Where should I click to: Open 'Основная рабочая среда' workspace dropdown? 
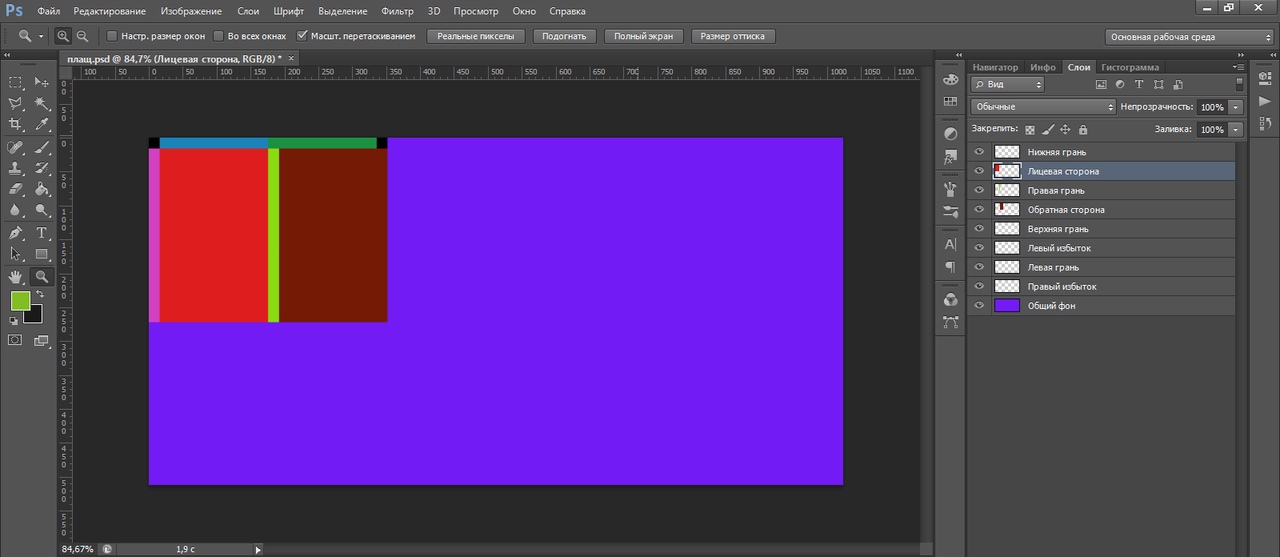click(1190, 36)
